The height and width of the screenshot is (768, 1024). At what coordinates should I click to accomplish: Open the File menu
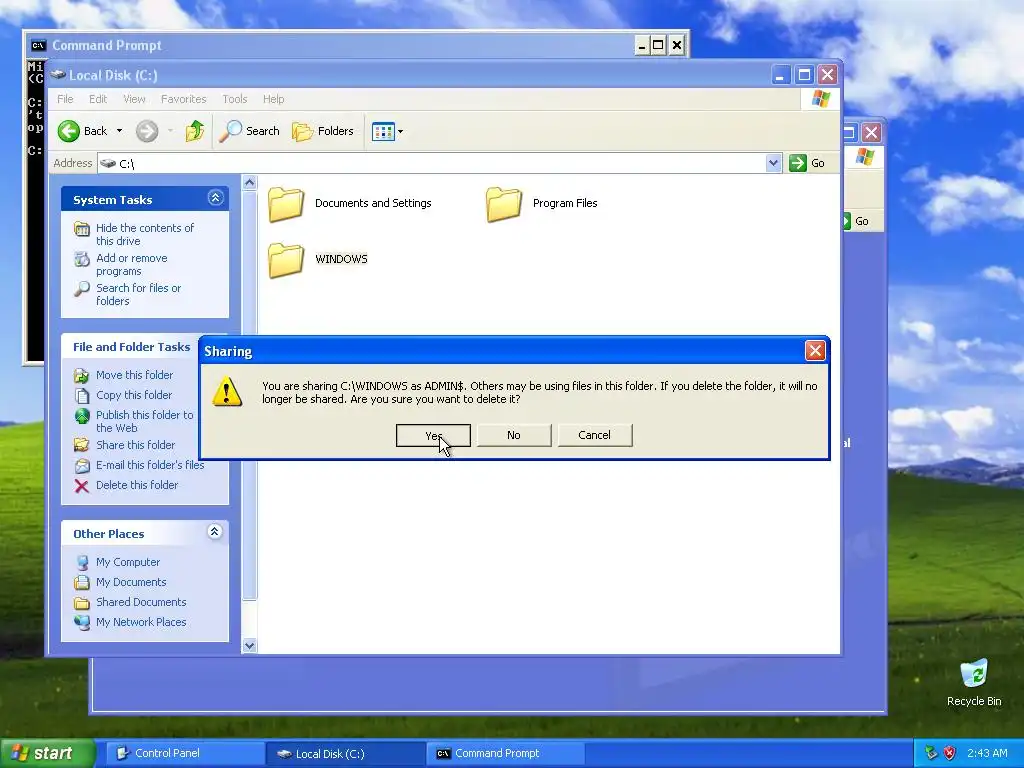(65, 99)
